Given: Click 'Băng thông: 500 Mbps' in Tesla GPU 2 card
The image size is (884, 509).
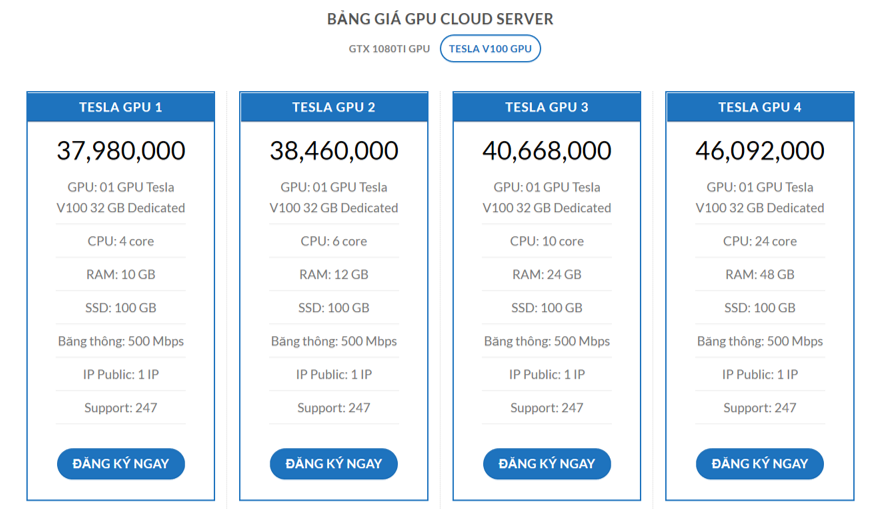Looking at the screenshot, I should [334, 341].
